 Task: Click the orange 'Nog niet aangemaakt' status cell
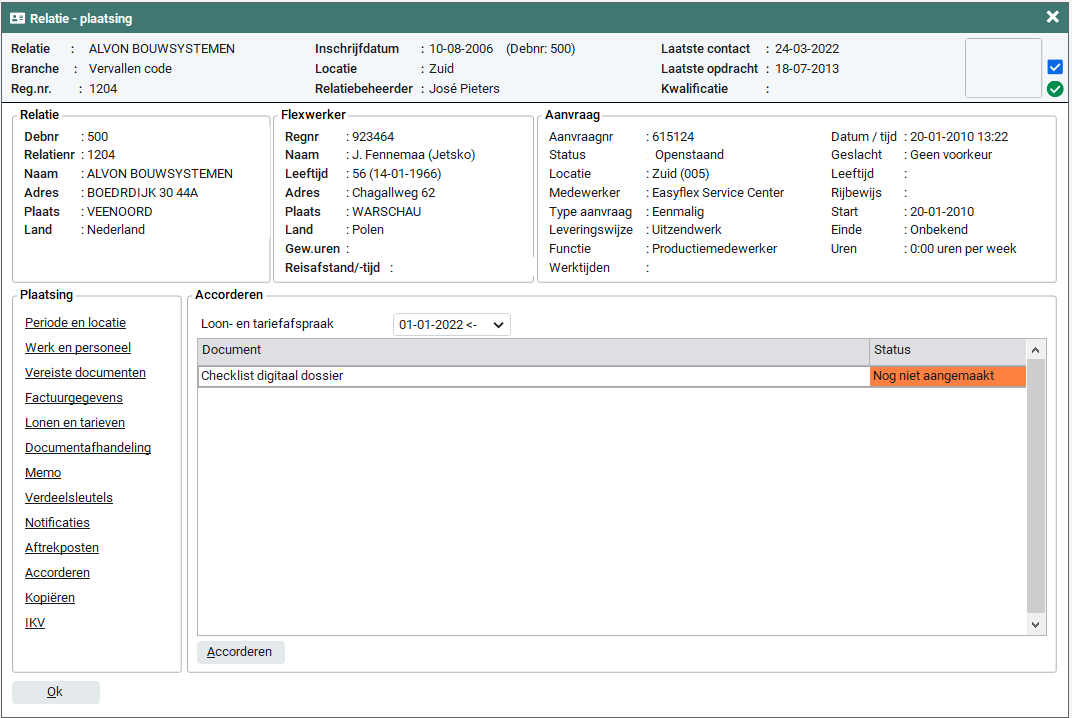(x=947, y=376)
